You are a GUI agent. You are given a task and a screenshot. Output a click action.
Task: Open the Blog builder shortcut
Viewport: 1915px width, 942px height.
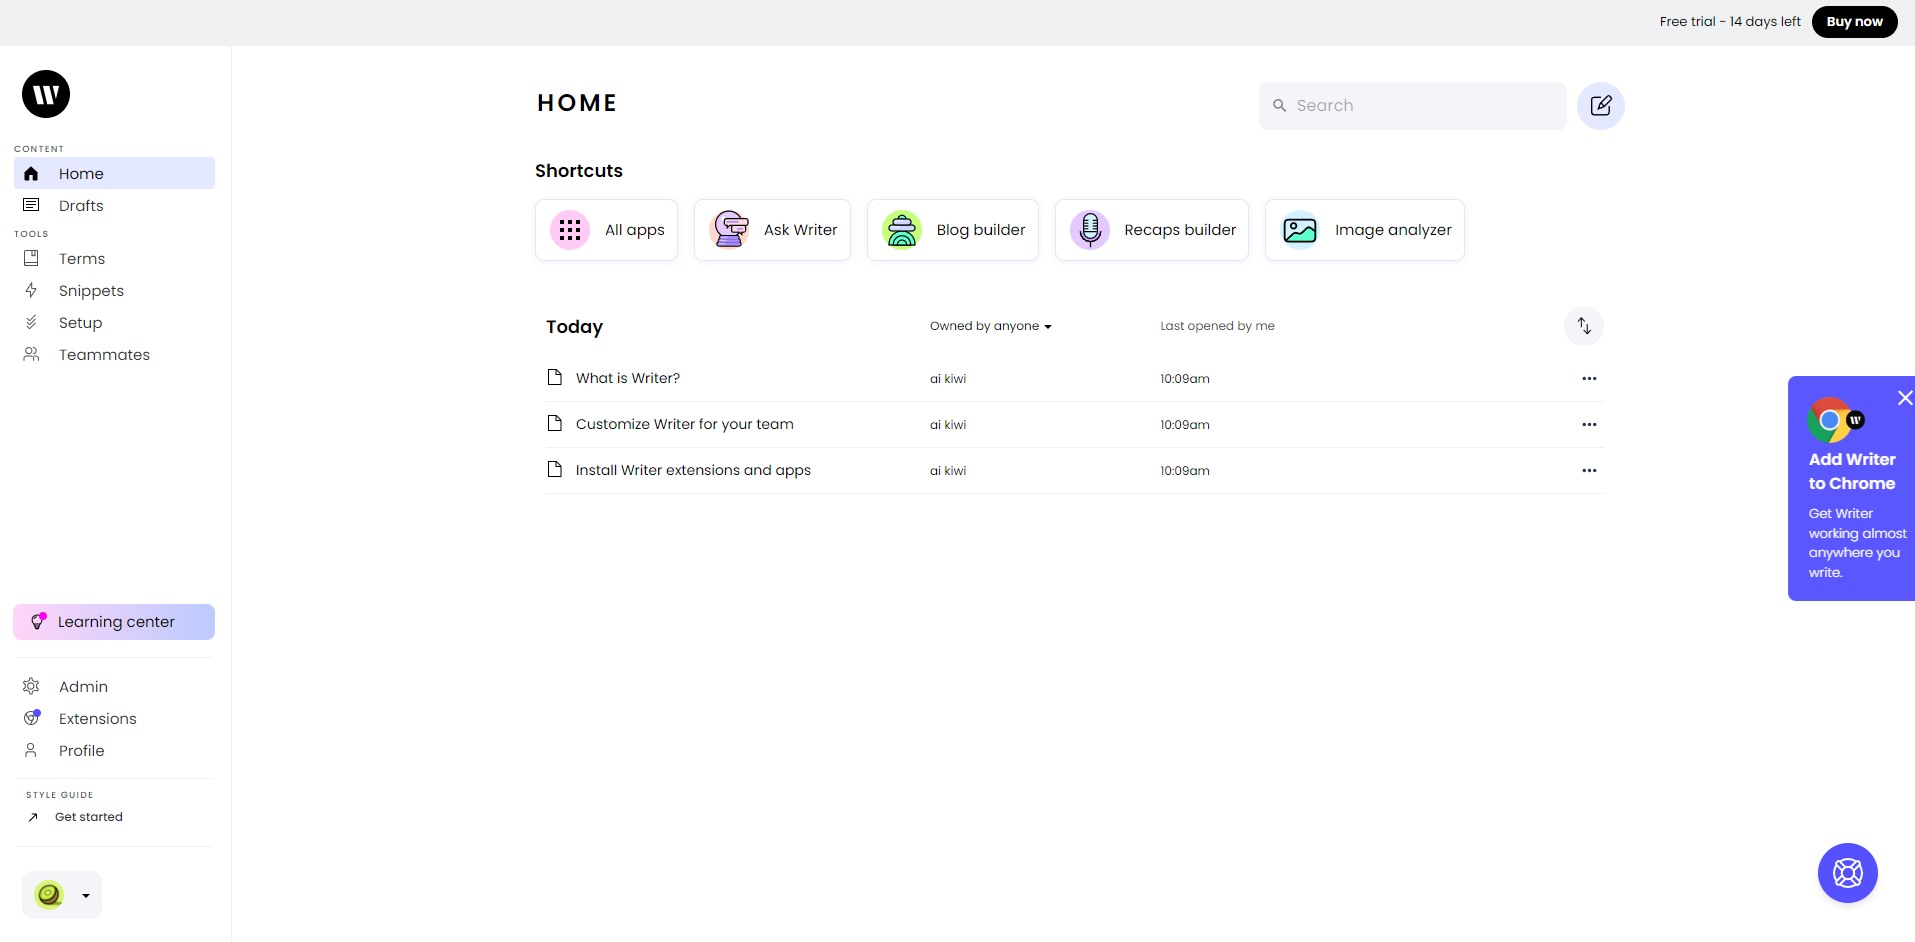tap(952, 230)
